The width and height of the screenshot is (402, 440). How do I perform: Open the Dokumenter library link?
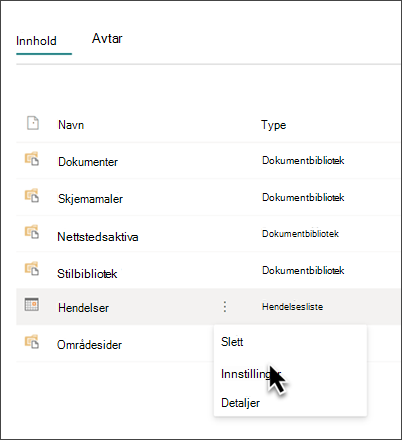point(88,162)
